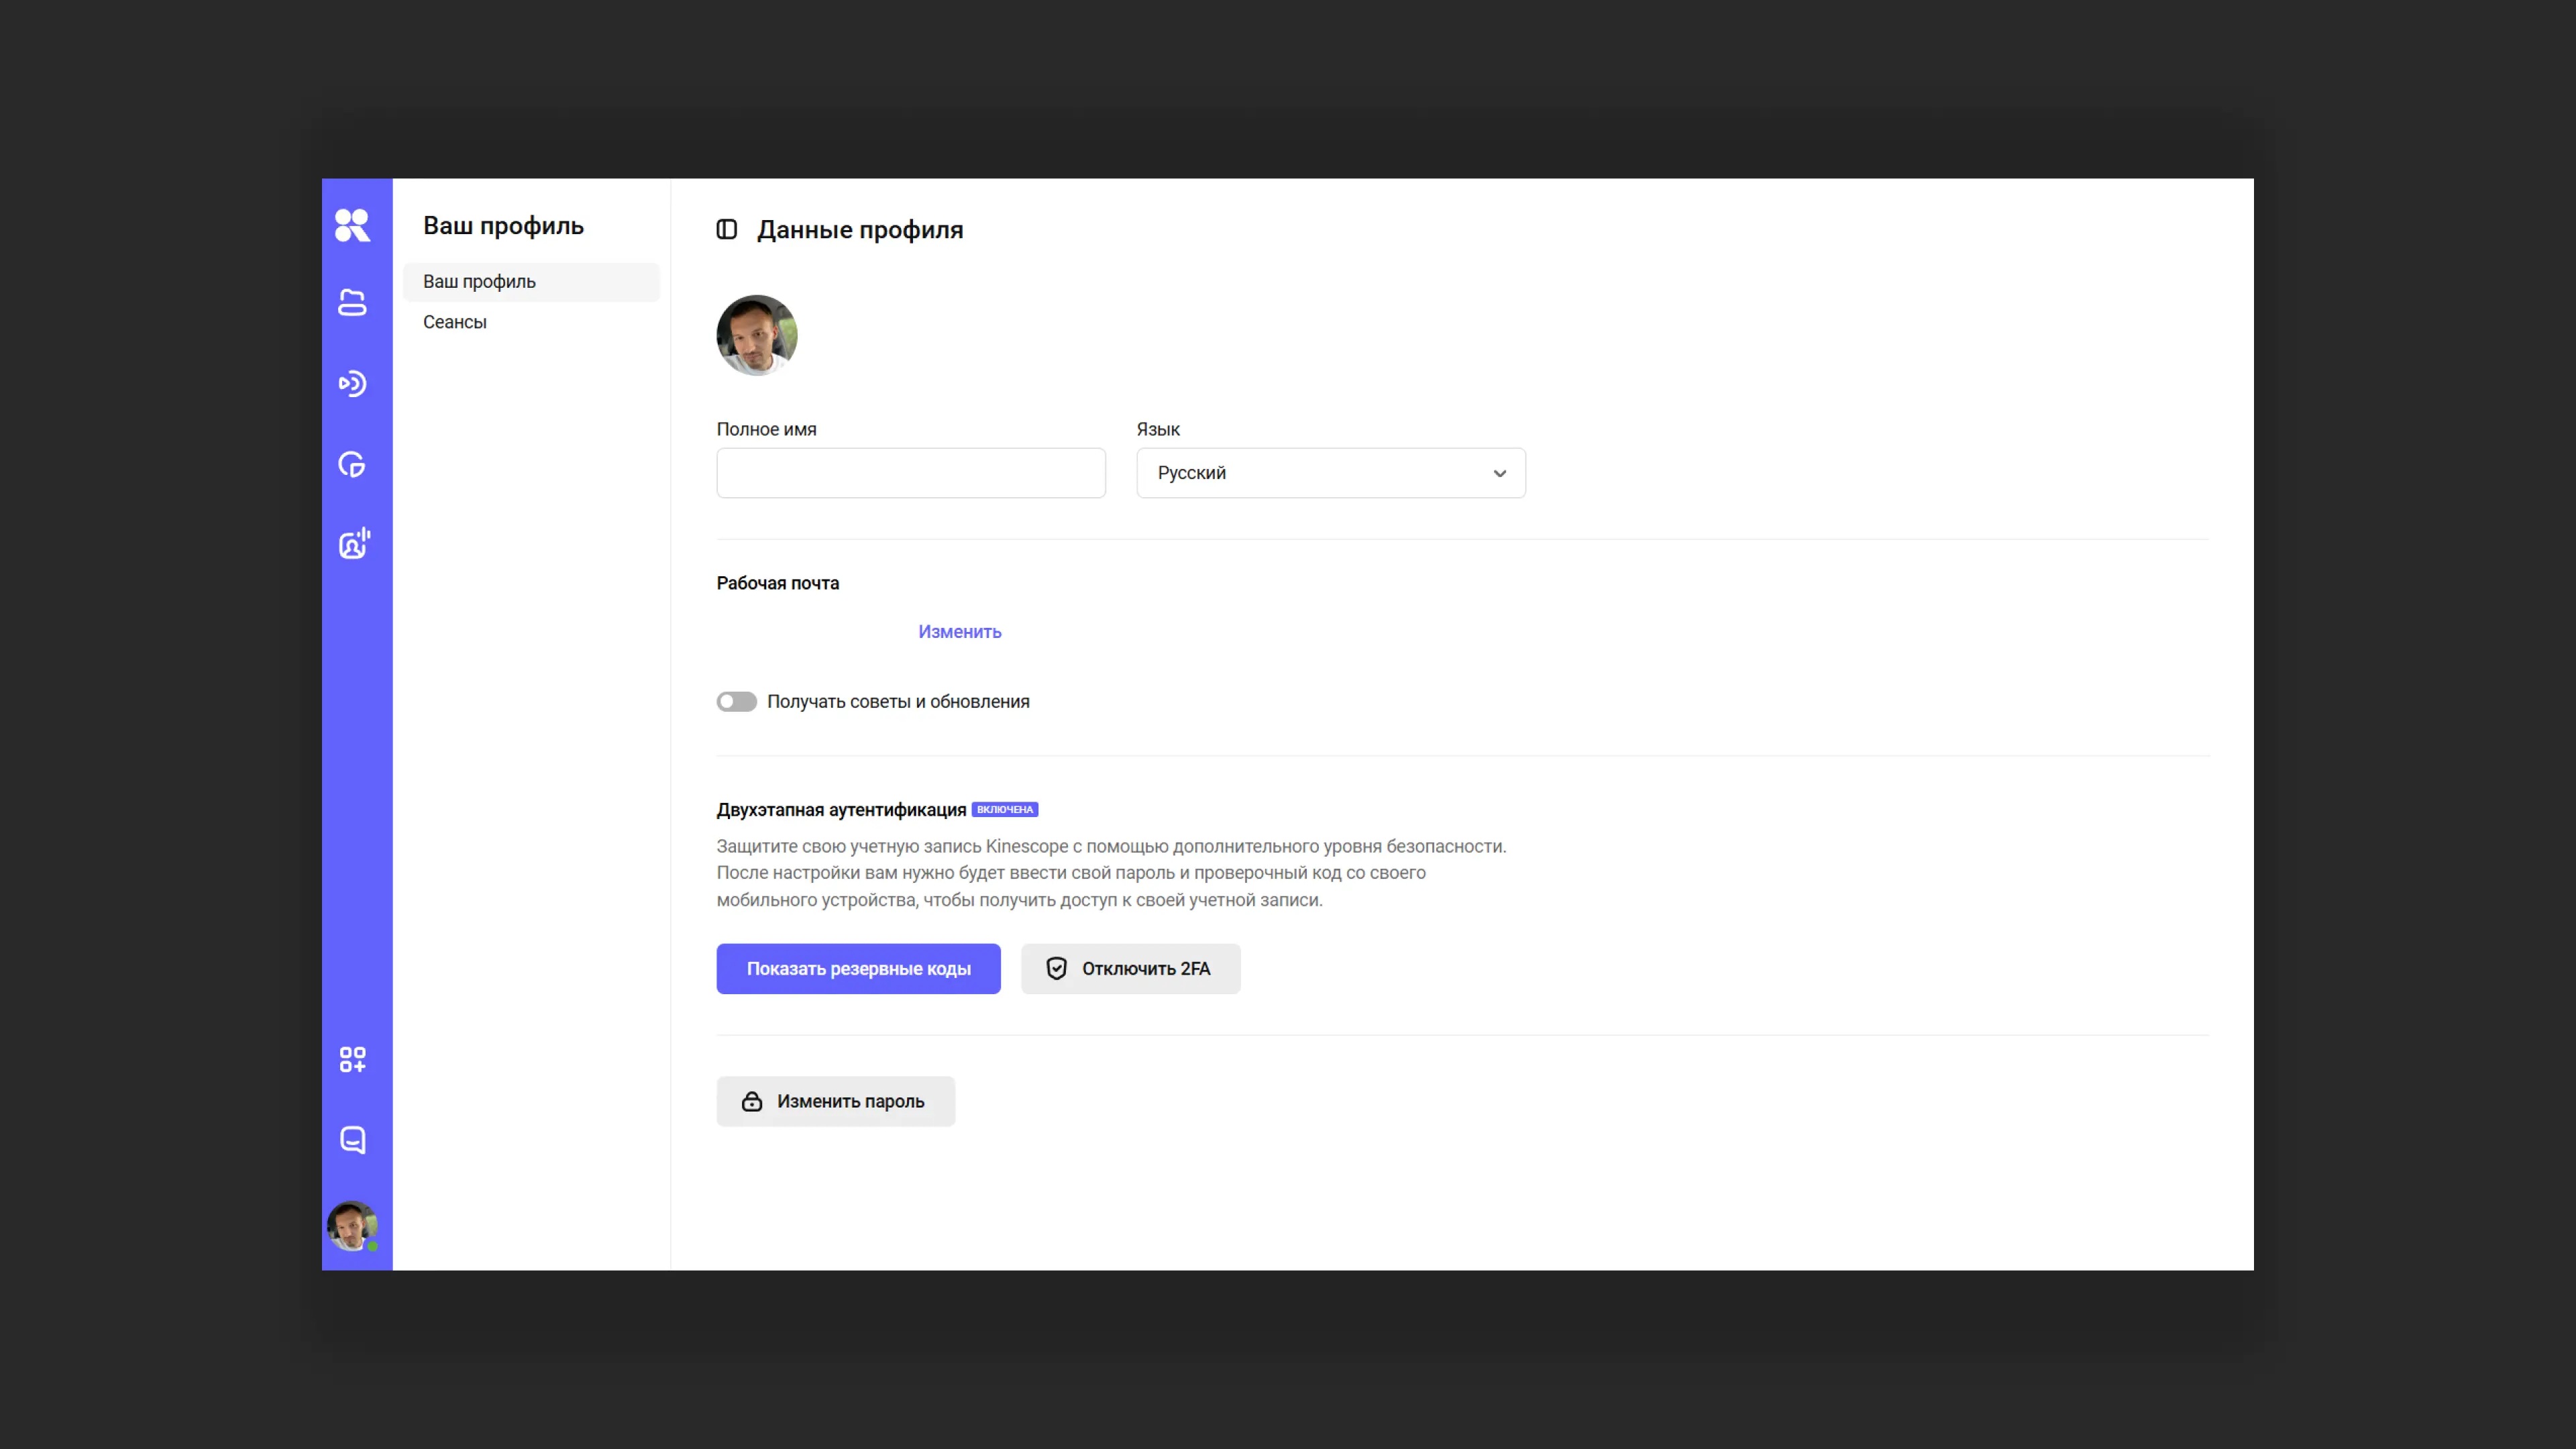The width and height of the screenshot is (2576, 1449).
Task: Click the Изменить link under Рабочая почта
Action: [959, 631]
